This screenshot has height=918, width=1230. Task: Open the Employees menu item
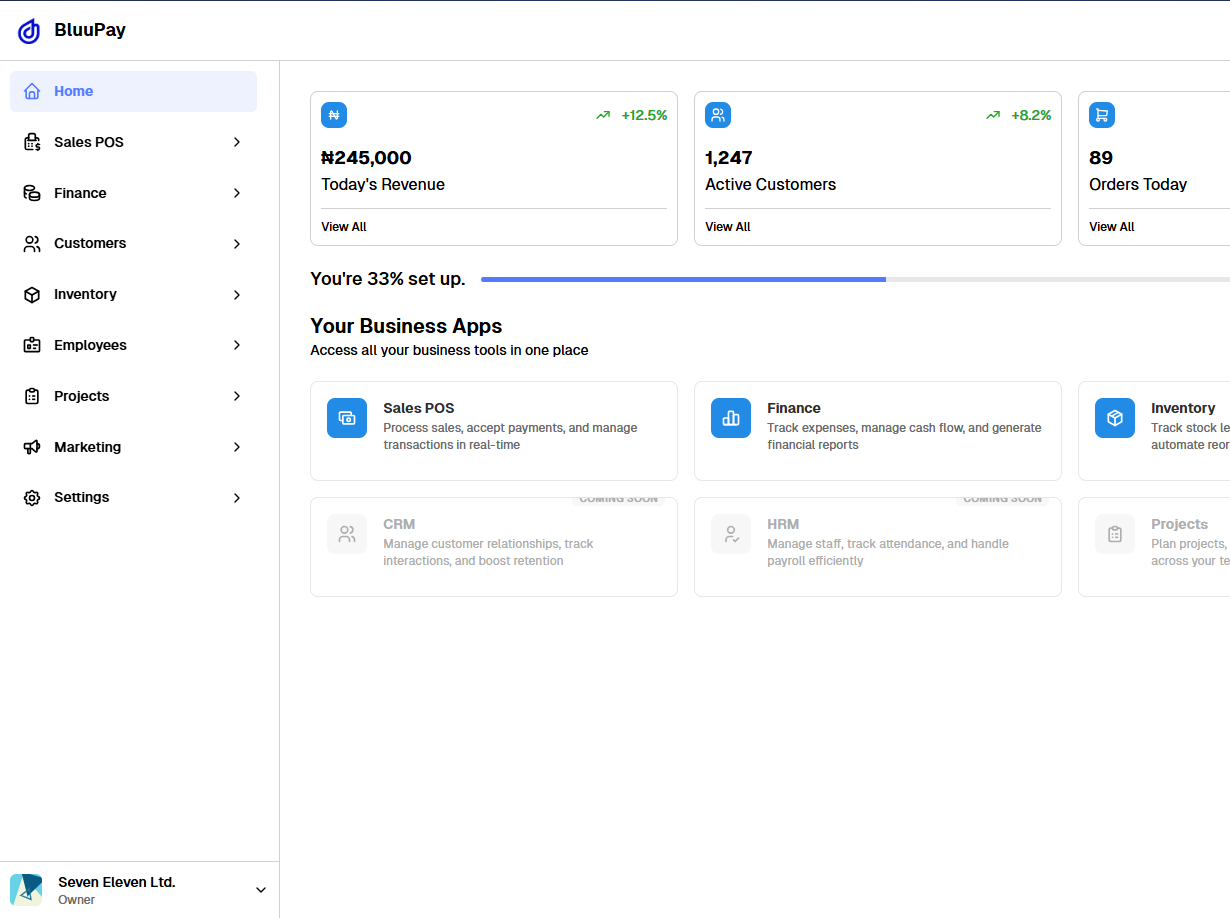coord(90,345)
